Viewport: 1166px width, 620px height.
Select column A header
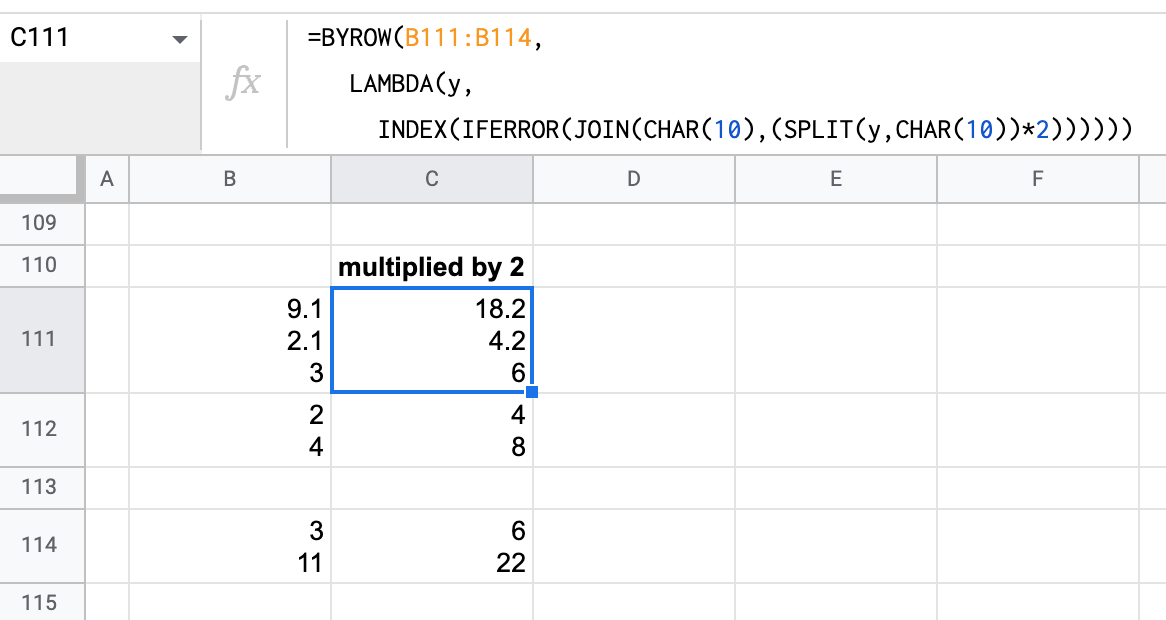pos(107,179)
